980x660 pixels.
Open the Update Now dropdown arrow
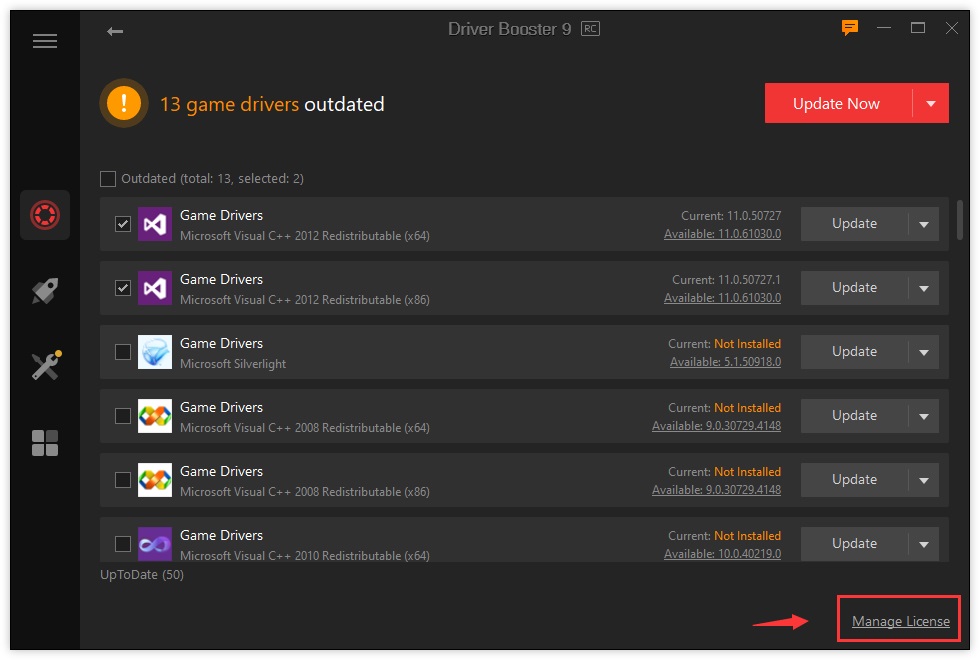(931, 103)
